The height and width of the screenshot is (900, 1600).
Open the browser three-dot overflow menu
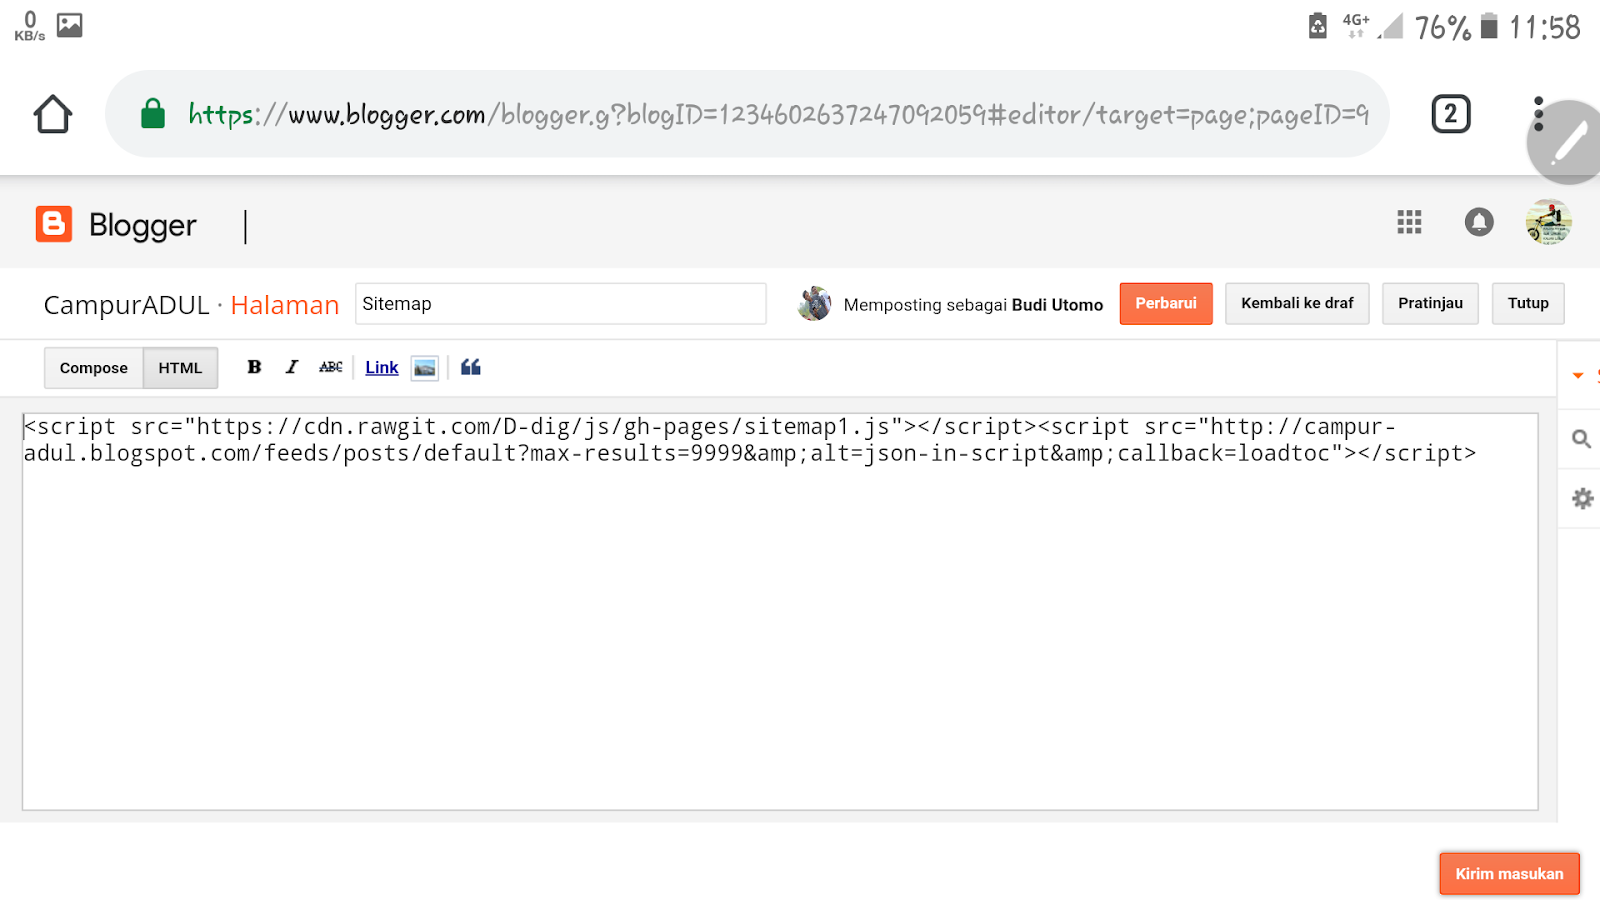pos(1539,114)
